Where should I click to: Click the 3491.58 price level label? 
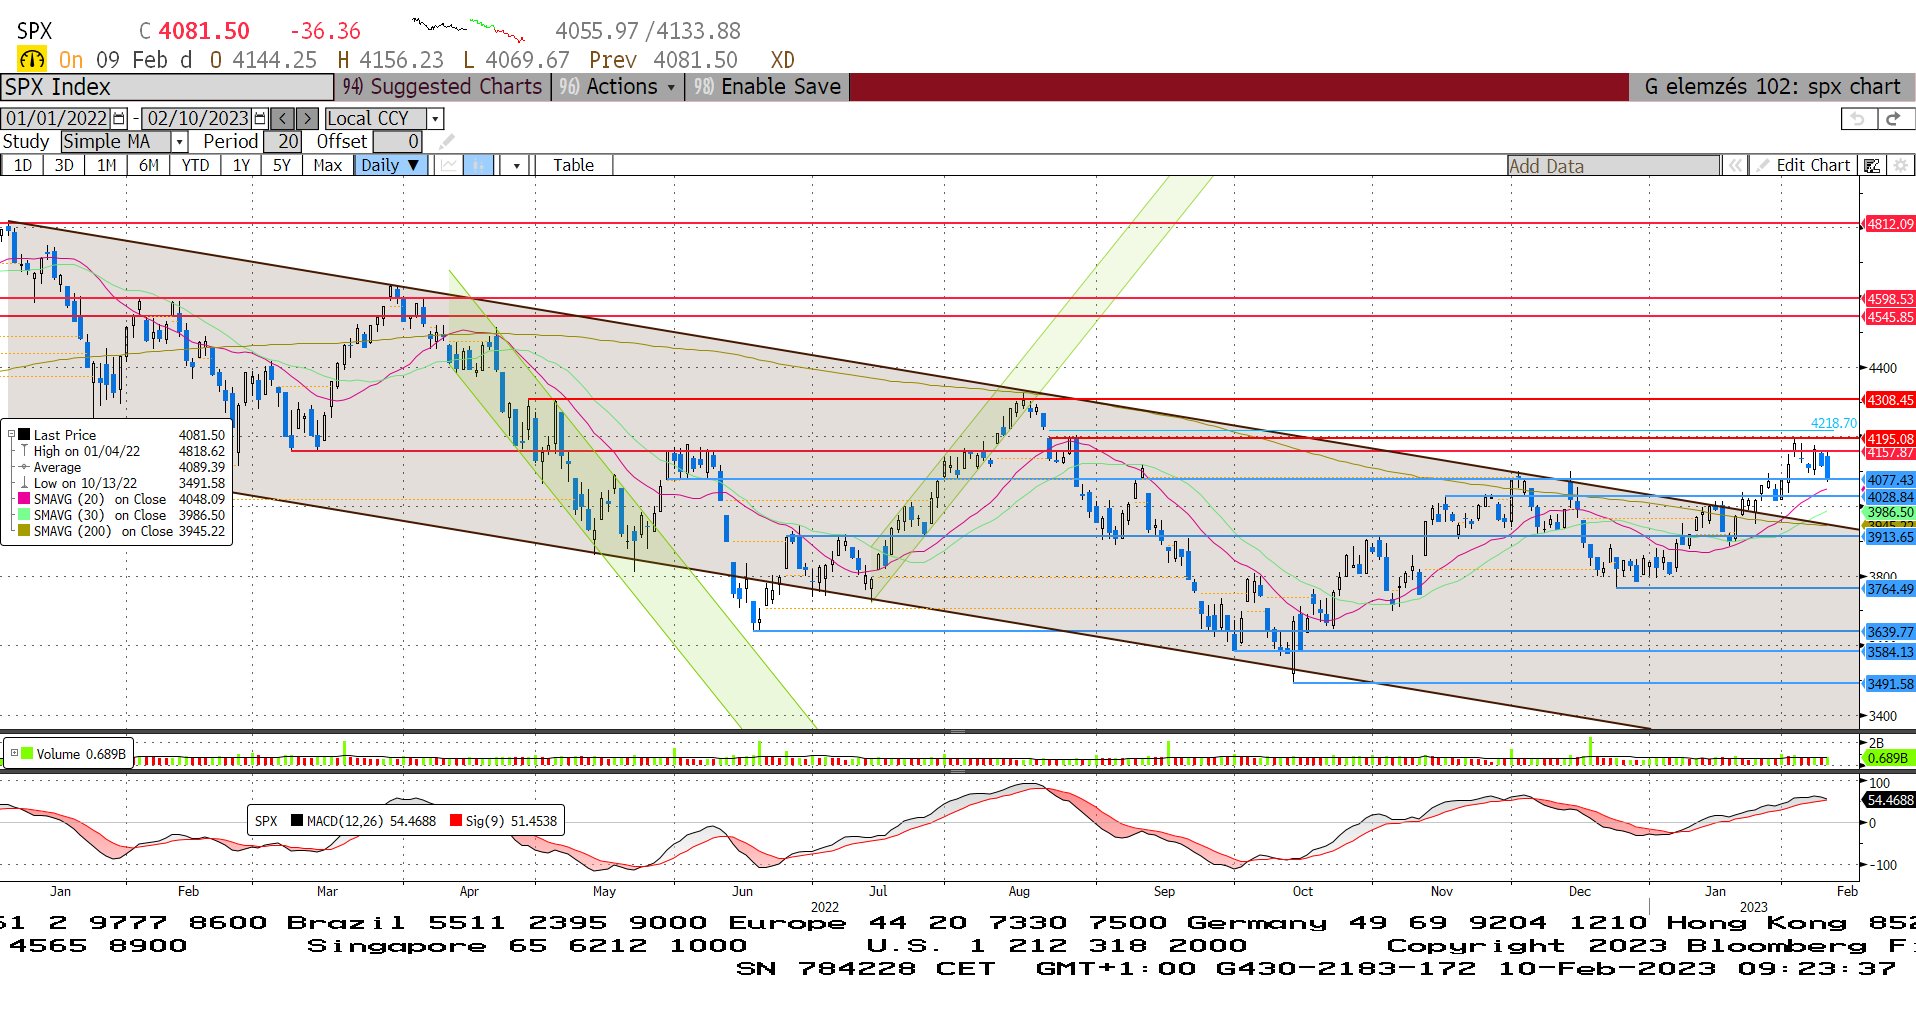pos(1890,684)
